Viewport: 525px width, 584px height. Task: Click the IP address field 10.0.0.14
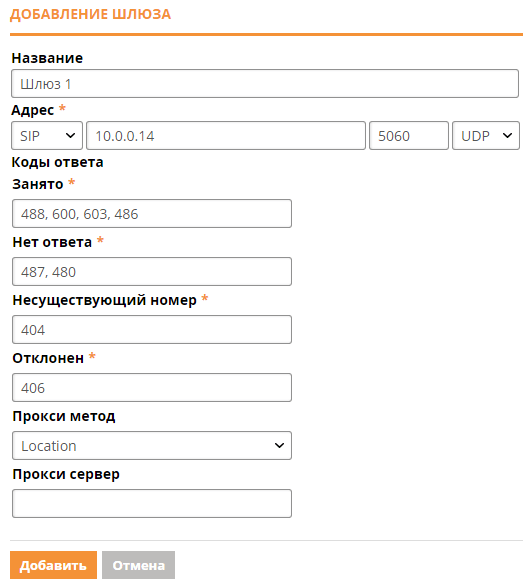point(226,136)
